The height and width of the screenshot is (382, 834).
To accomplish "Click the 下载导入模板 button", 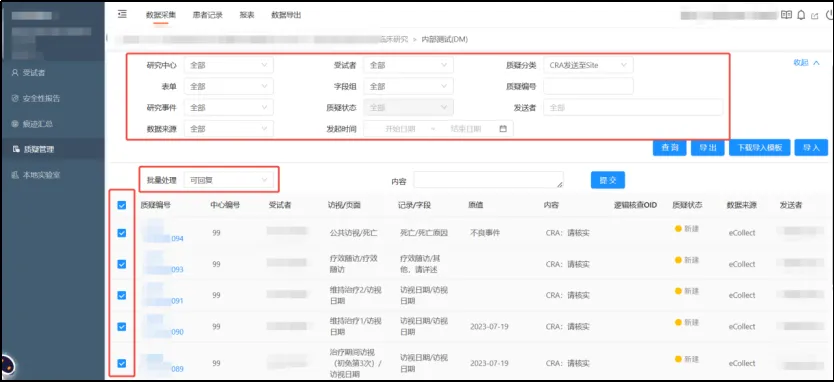I will click(760, 148).
